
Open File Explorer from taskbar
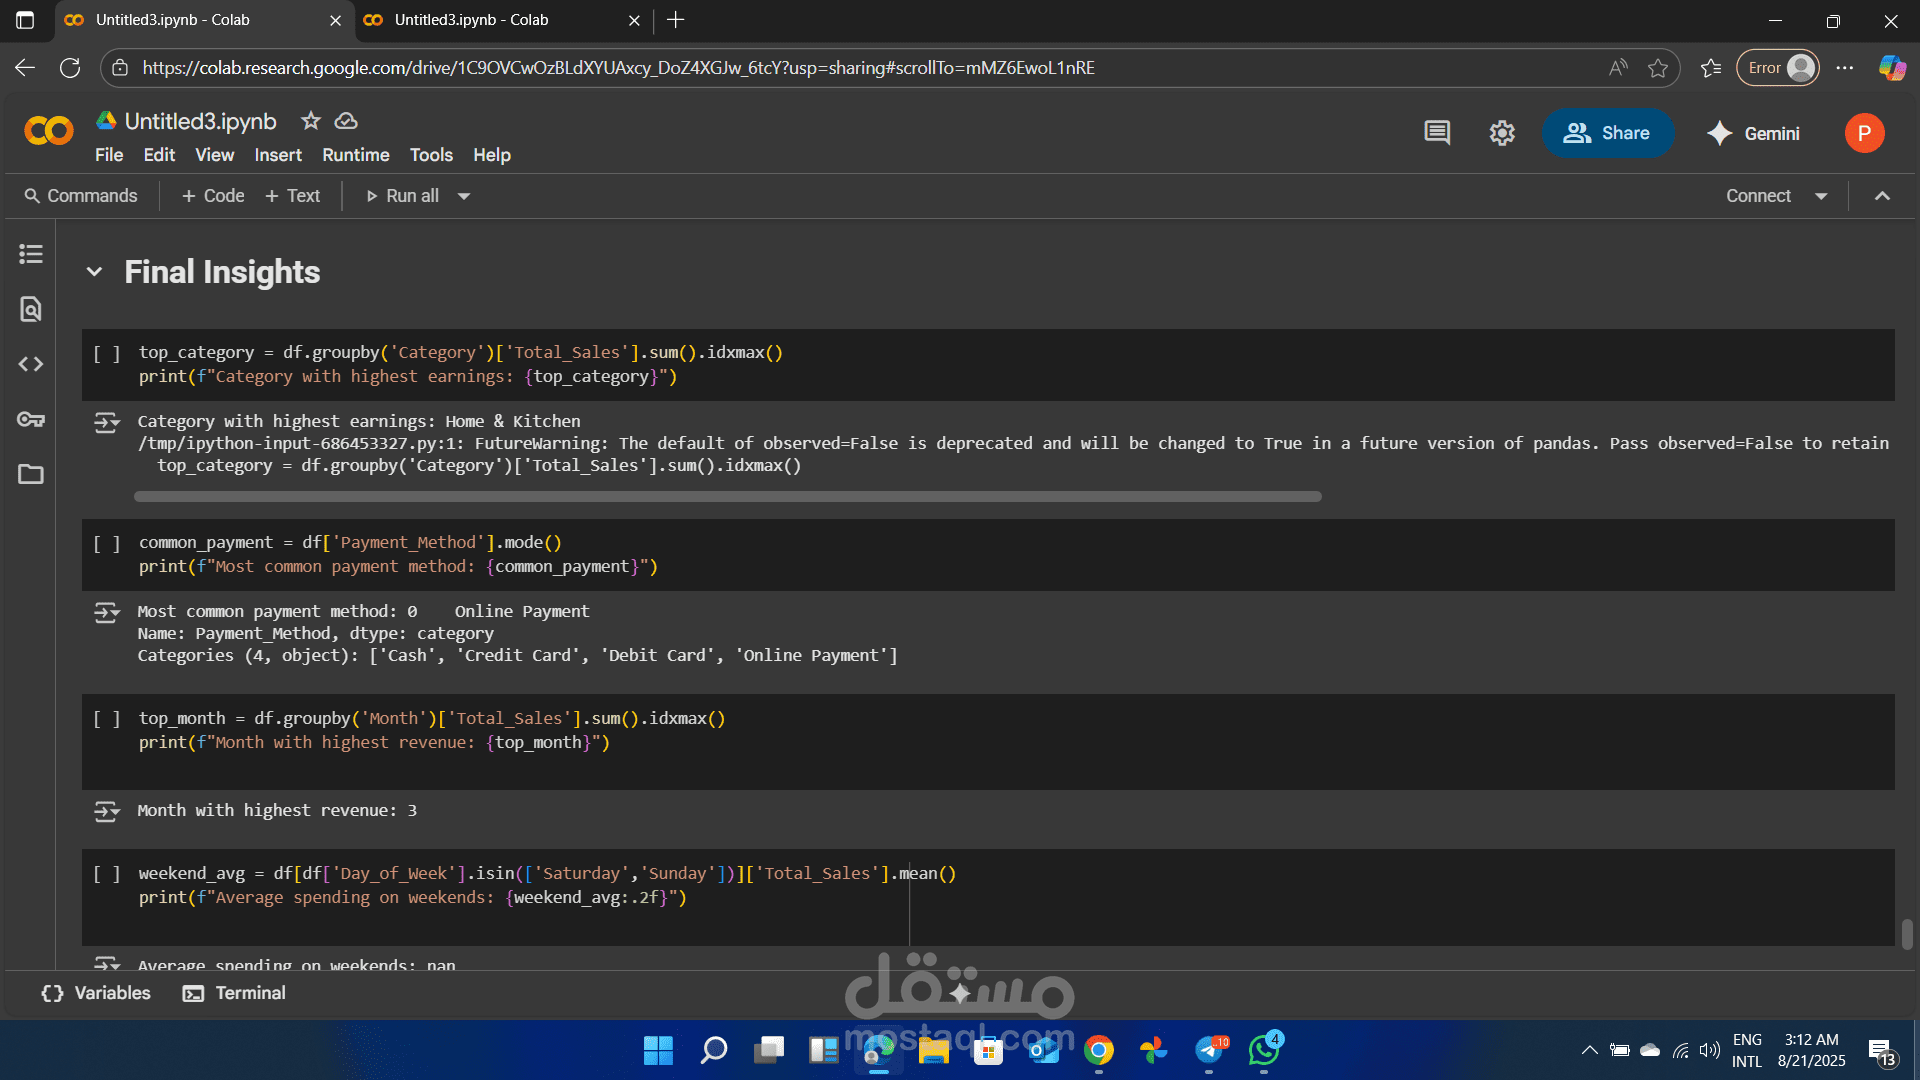point(934,1050)
